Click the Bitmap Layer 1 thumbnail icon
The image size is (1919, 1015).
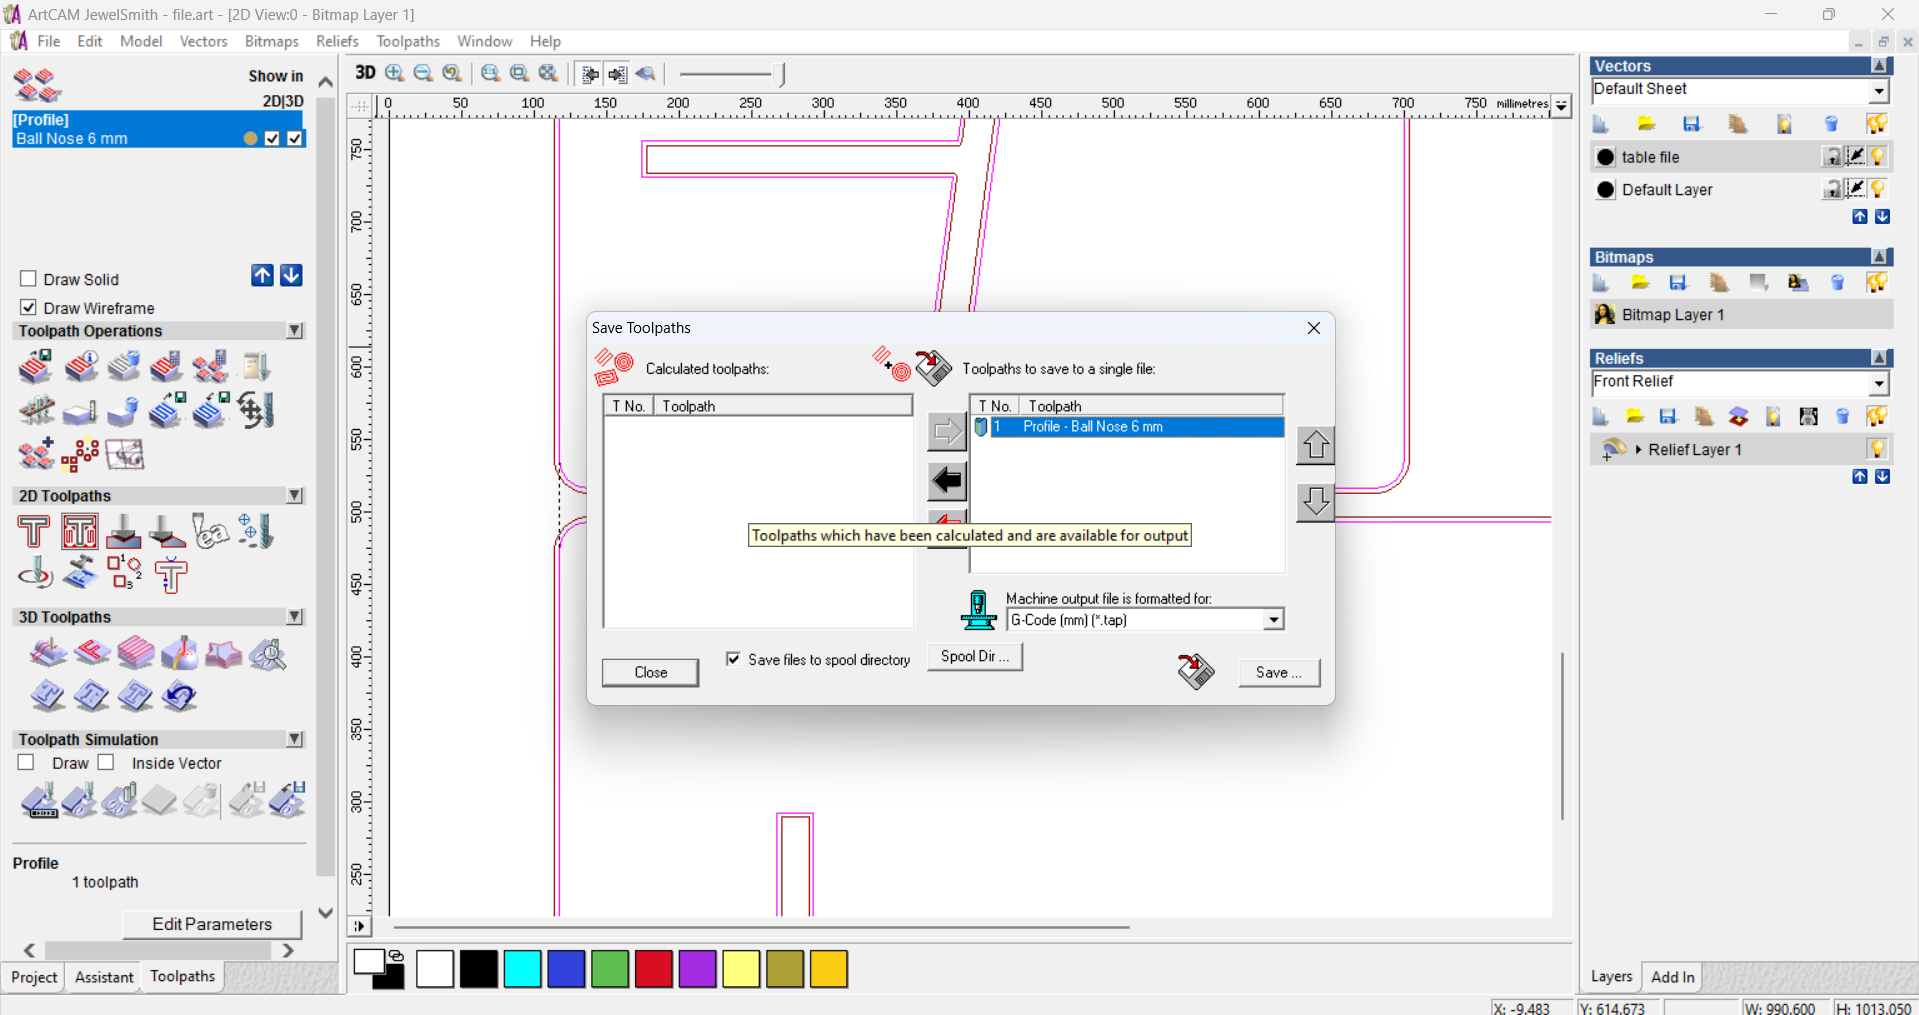1605,314
